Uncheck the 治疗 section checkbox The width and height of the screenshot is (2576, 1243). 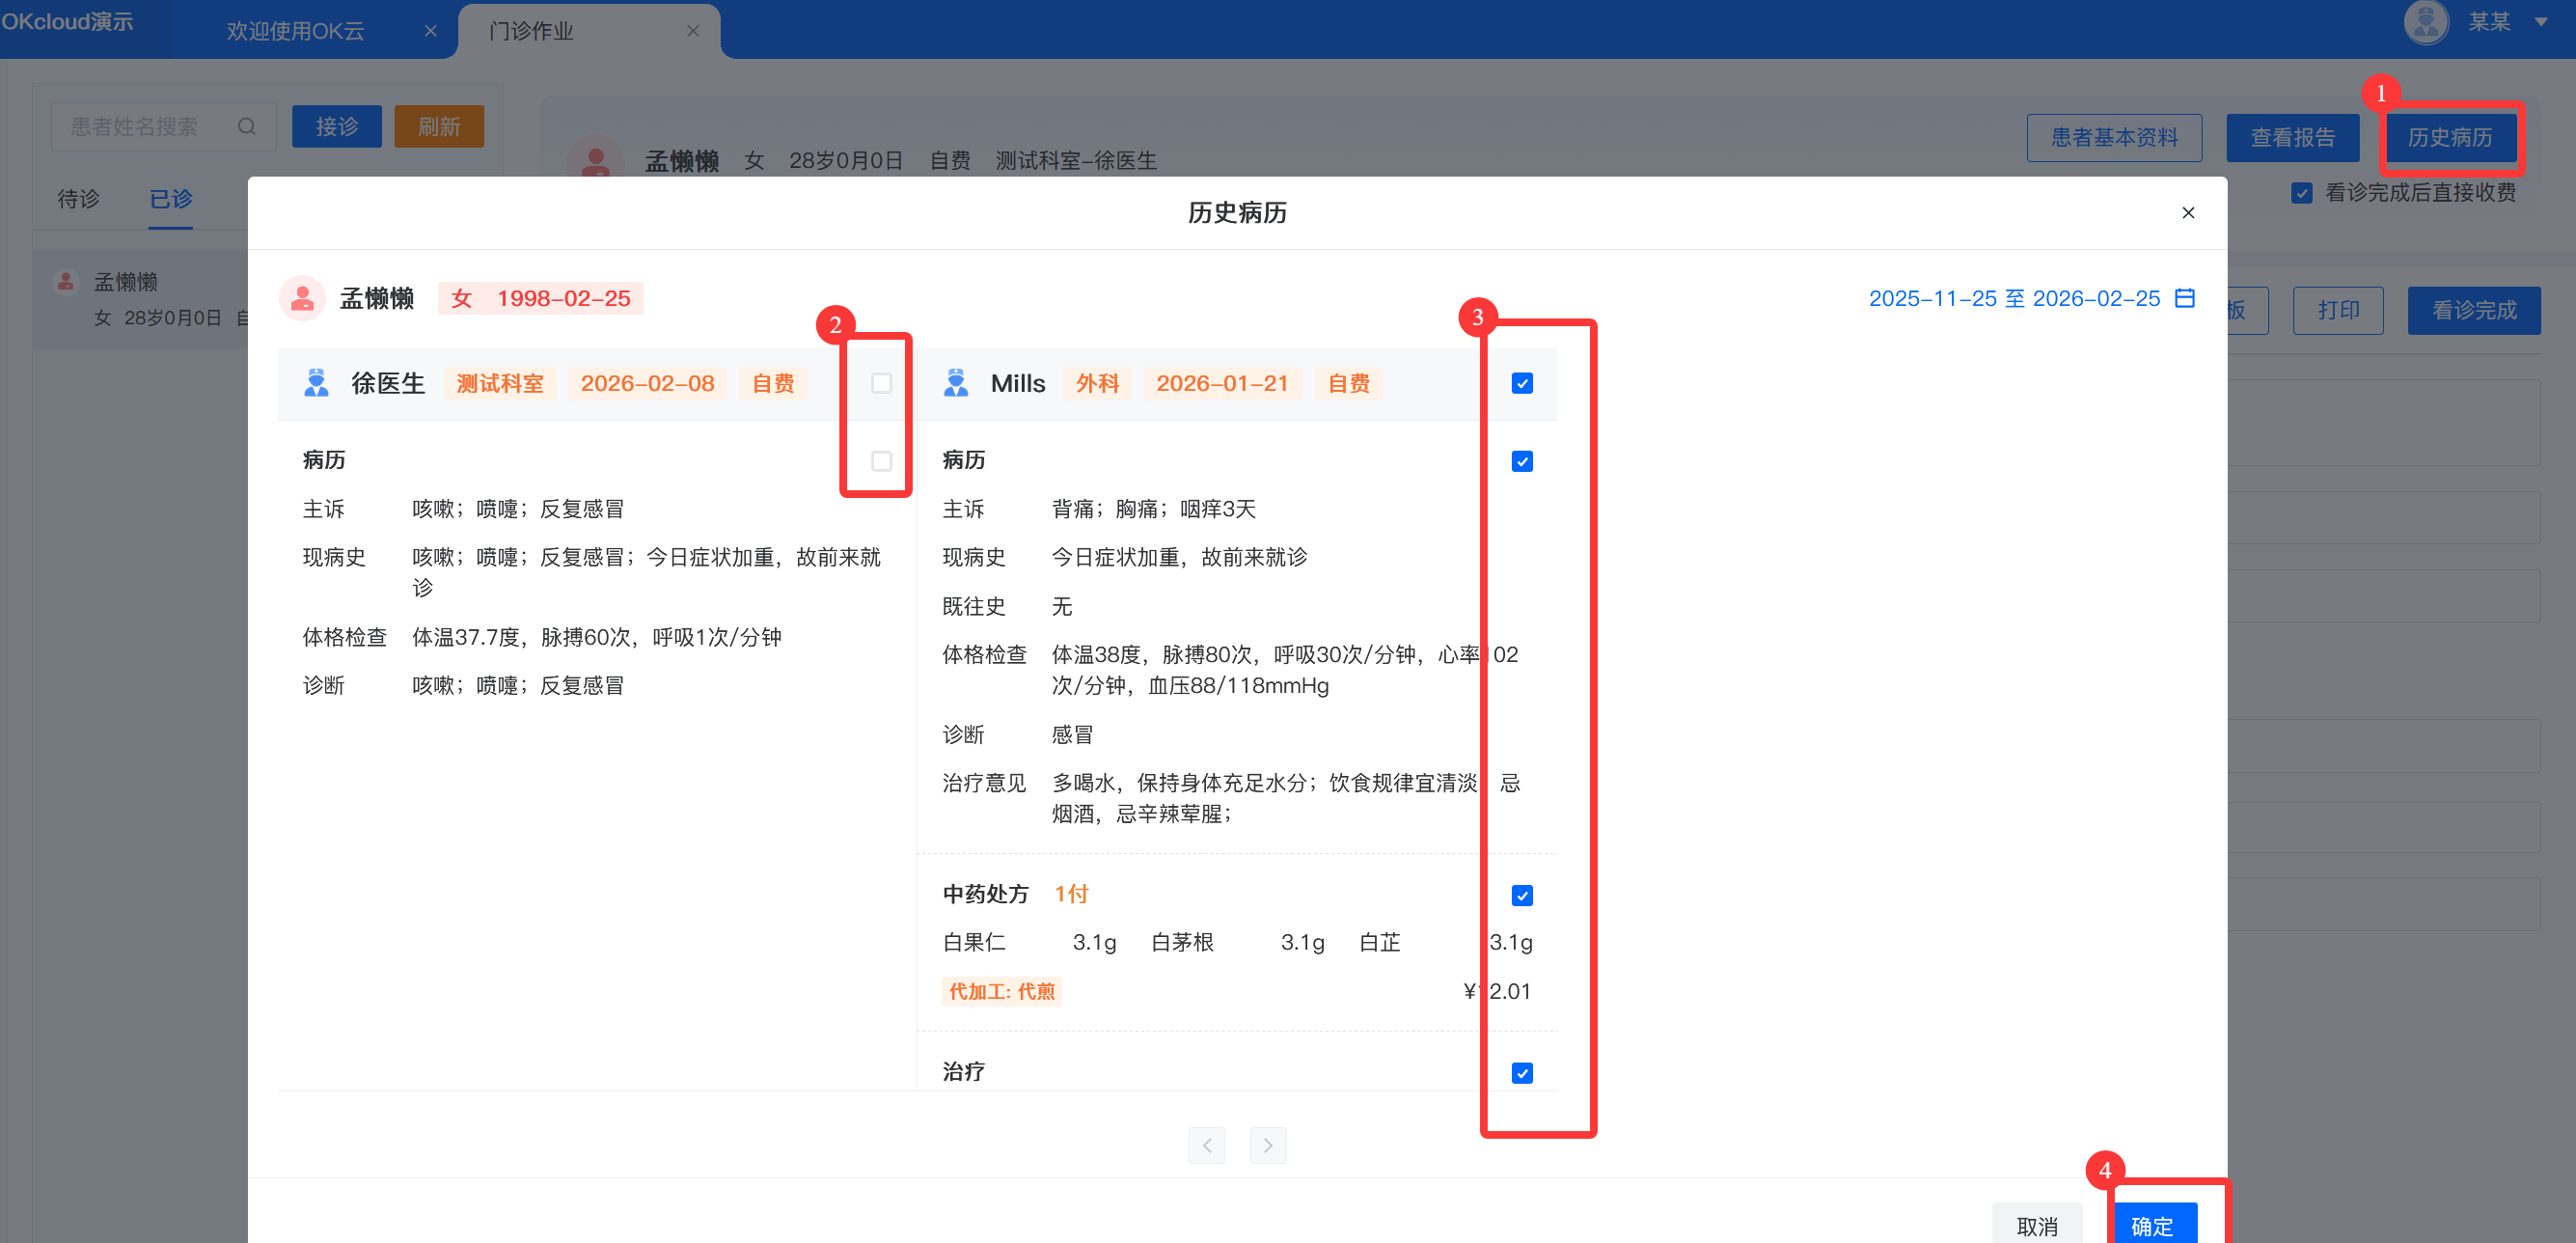coord(1521,1073)
